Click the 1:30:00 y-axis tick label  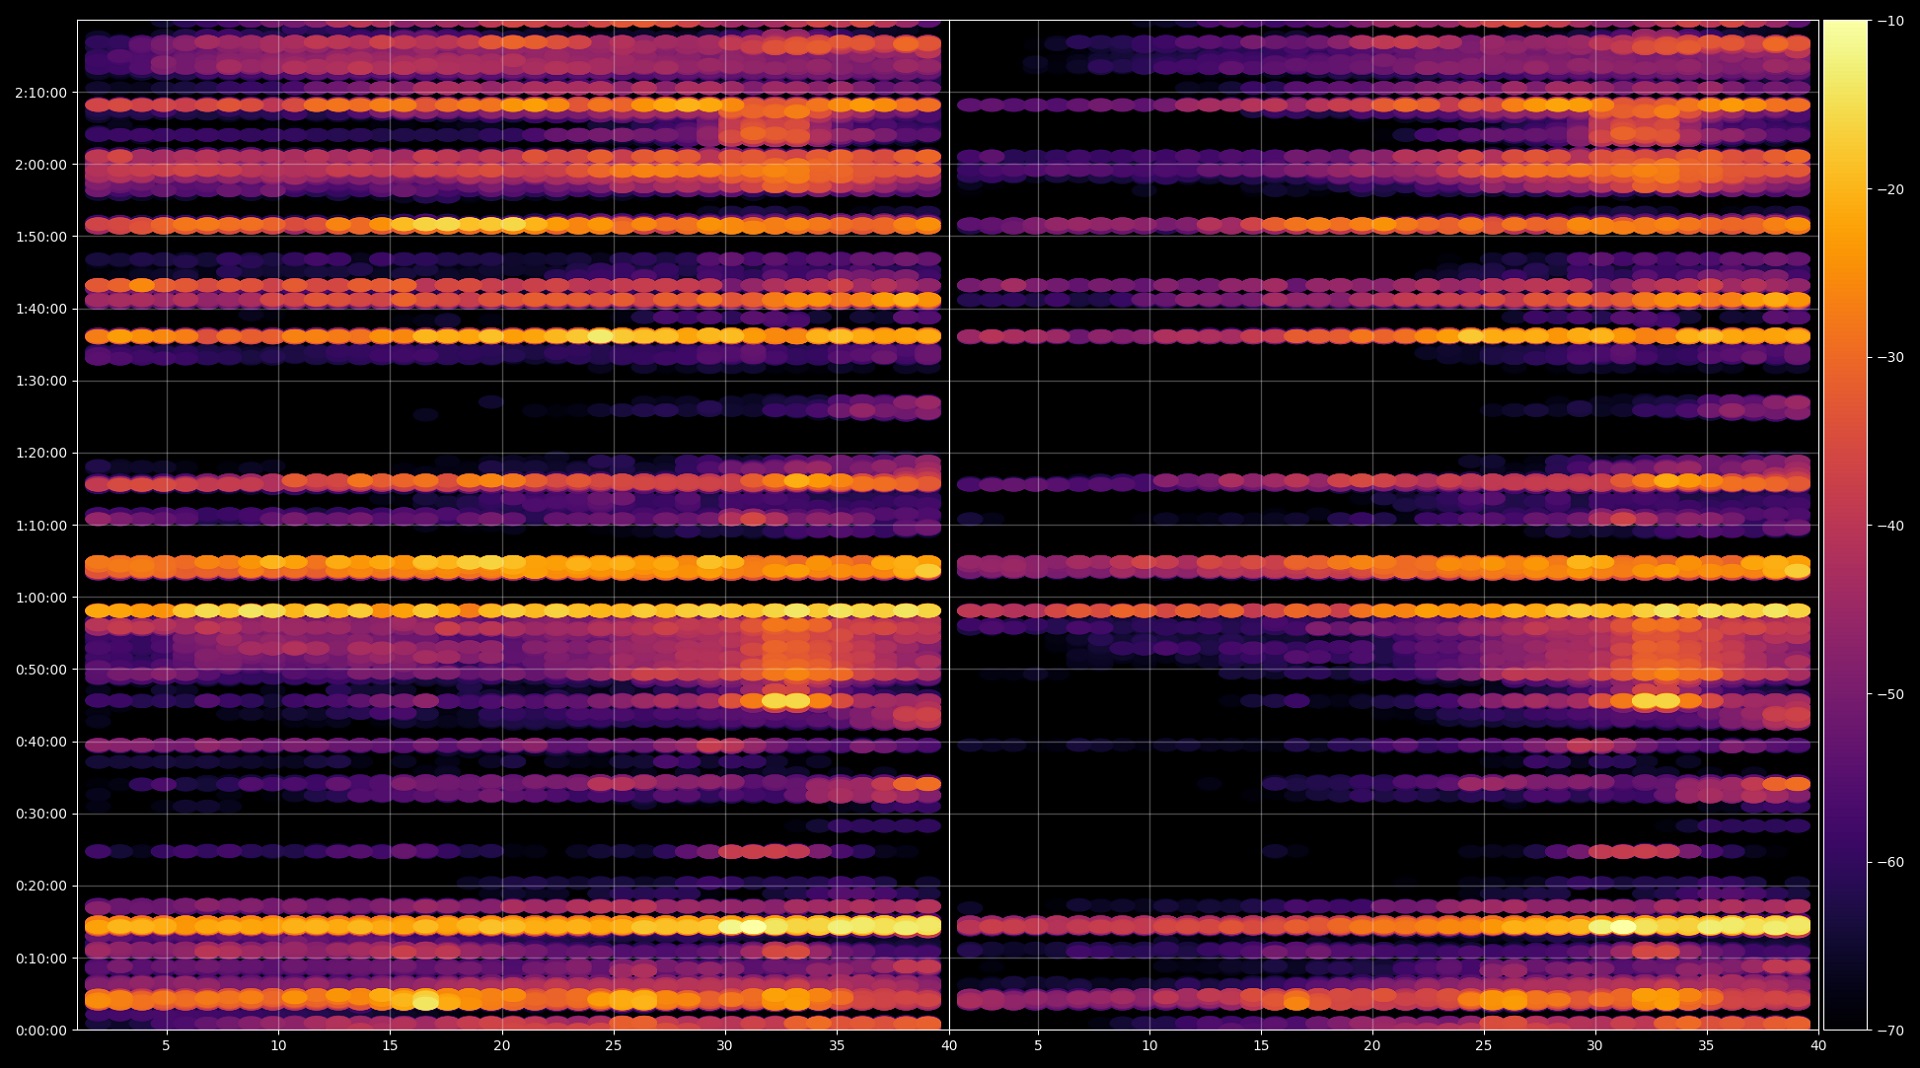(x=41, y=381)
